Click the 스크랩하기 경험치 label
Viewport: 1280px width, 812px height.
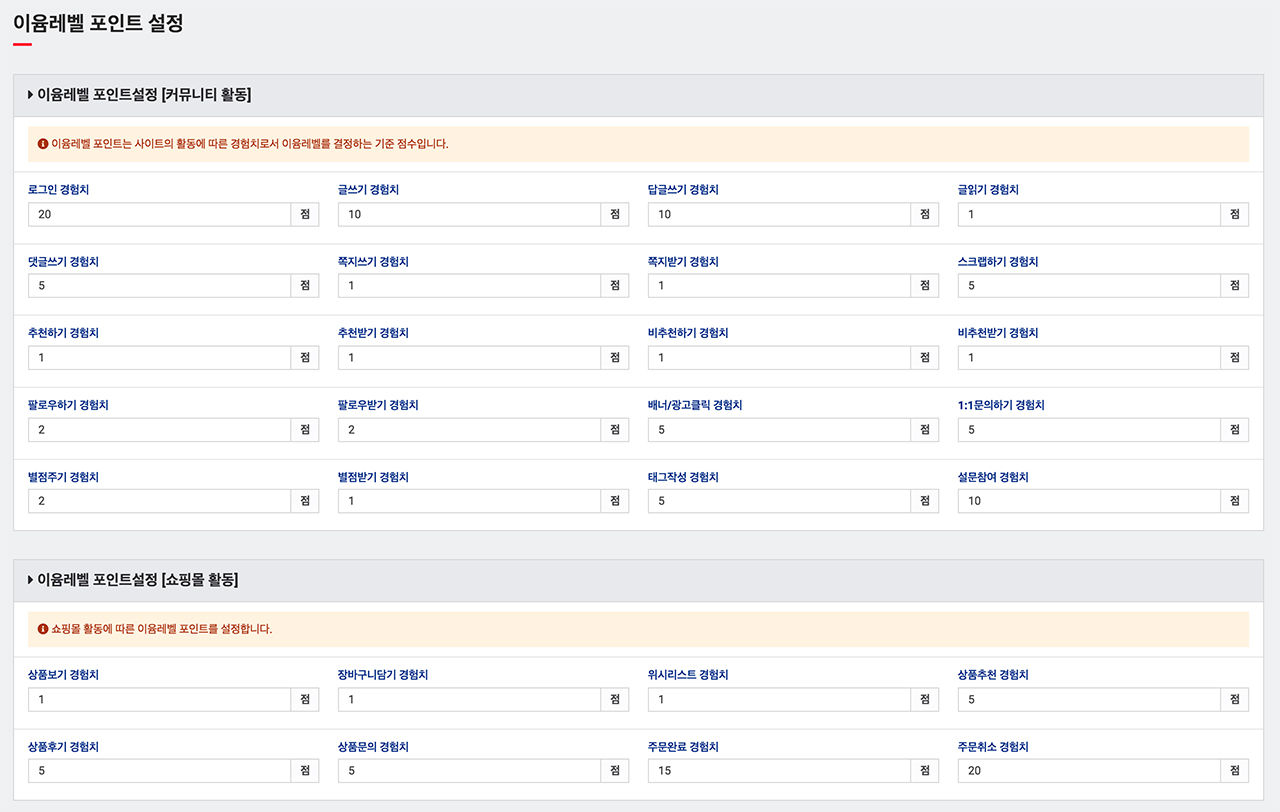(x=998, y=262)
